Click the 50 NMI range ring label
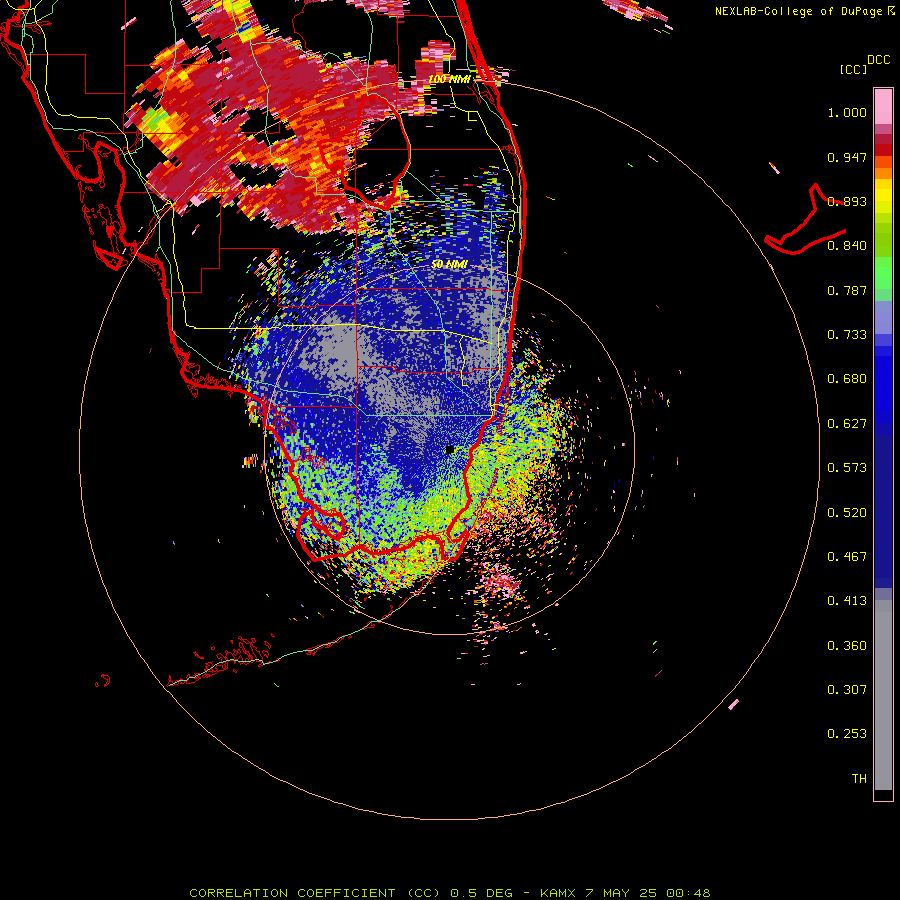The image size is (900, 900). pyautogui.click(x=449, y=265)
